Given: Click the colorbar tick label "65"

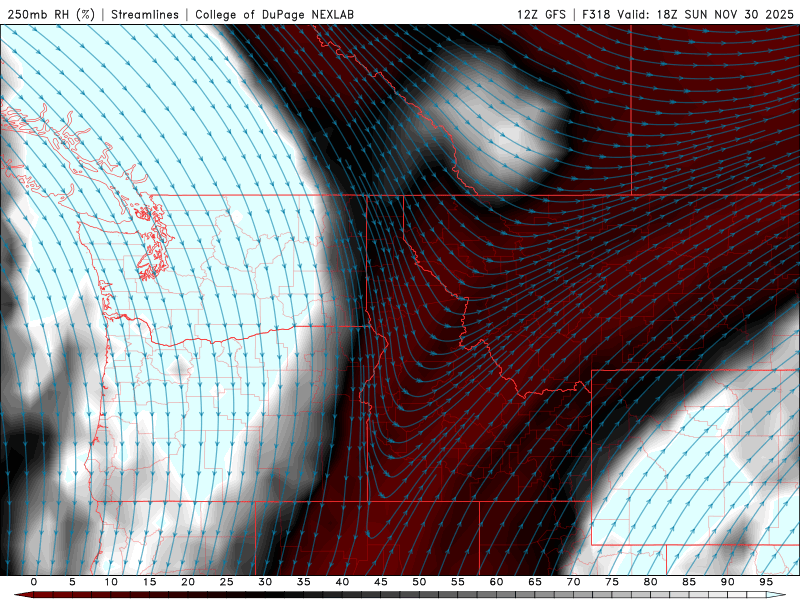Looking at the screenshot, I should 535,582.
